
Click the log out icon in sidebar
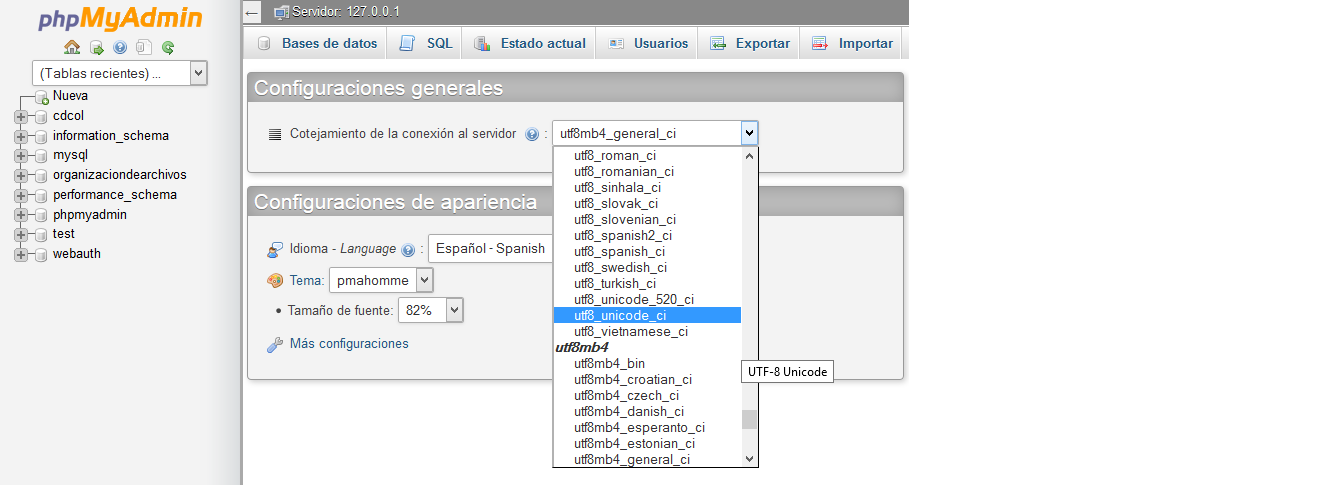pos(96,47)
